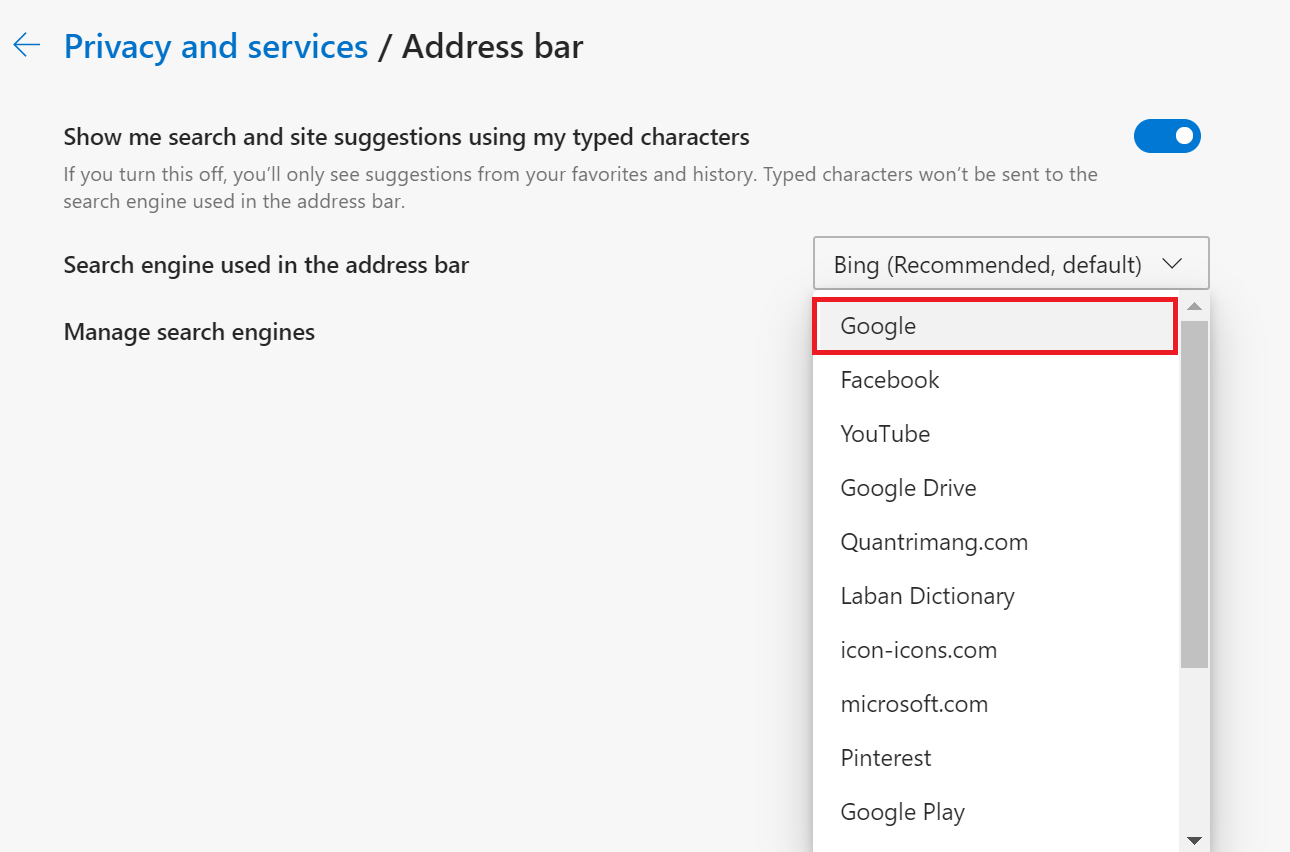The height and width of the screenshot is (852, 1290).
Task: Choose Google Drive in the dropdown list
Action: (996, 488)
